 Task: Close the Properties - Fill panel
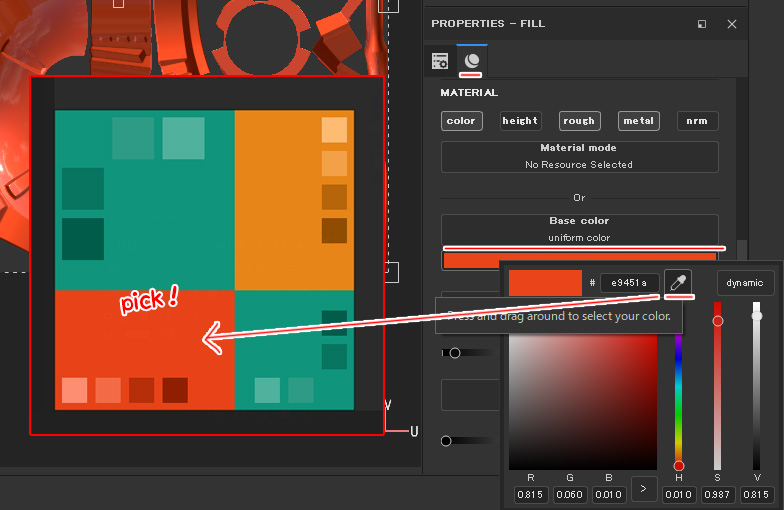pyautogui.click(x=731, y=24)
